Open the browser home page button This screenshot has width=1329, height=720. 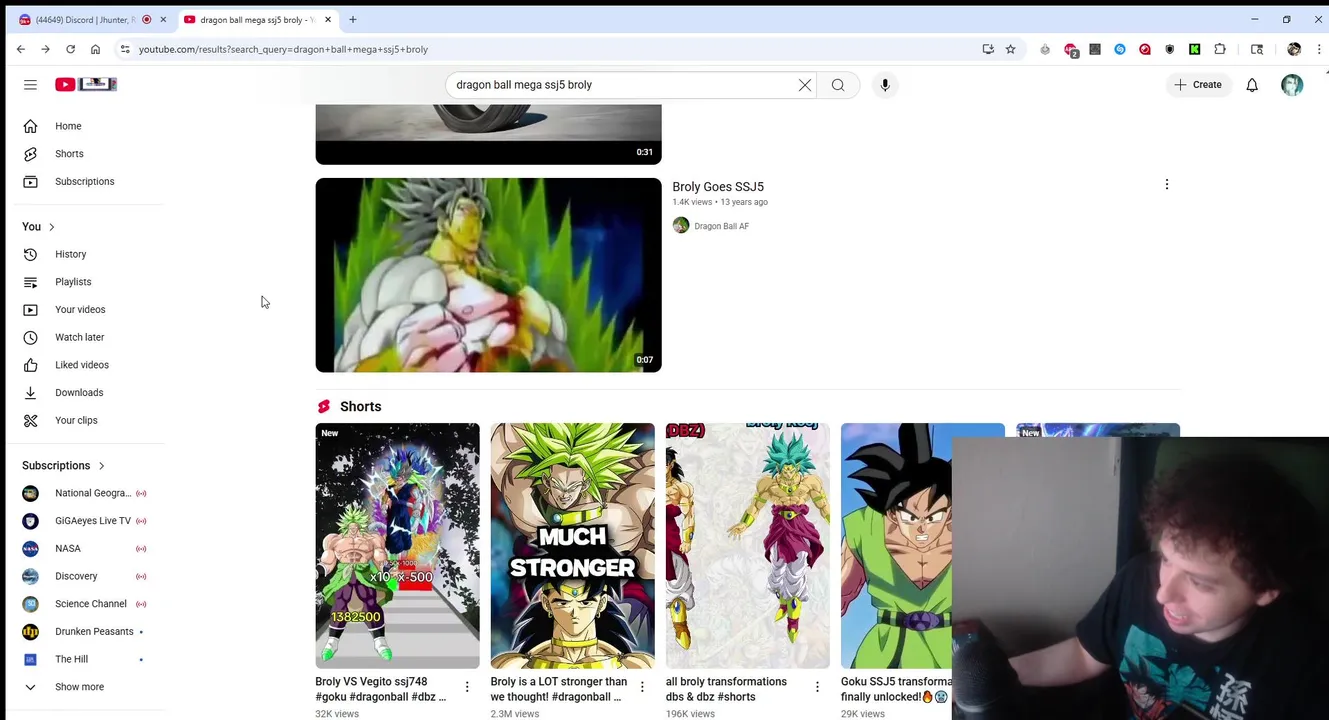click(96, 49)
